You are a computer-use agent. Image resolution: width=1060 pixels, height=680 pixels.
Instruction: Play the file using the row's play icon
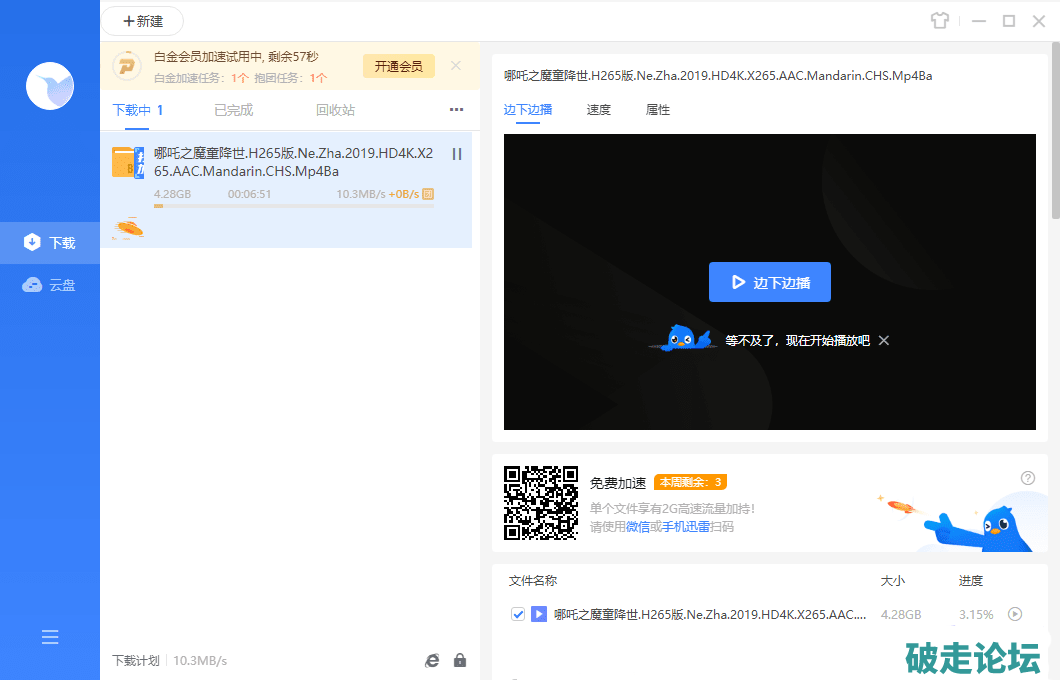click(x=1015, y=614)
